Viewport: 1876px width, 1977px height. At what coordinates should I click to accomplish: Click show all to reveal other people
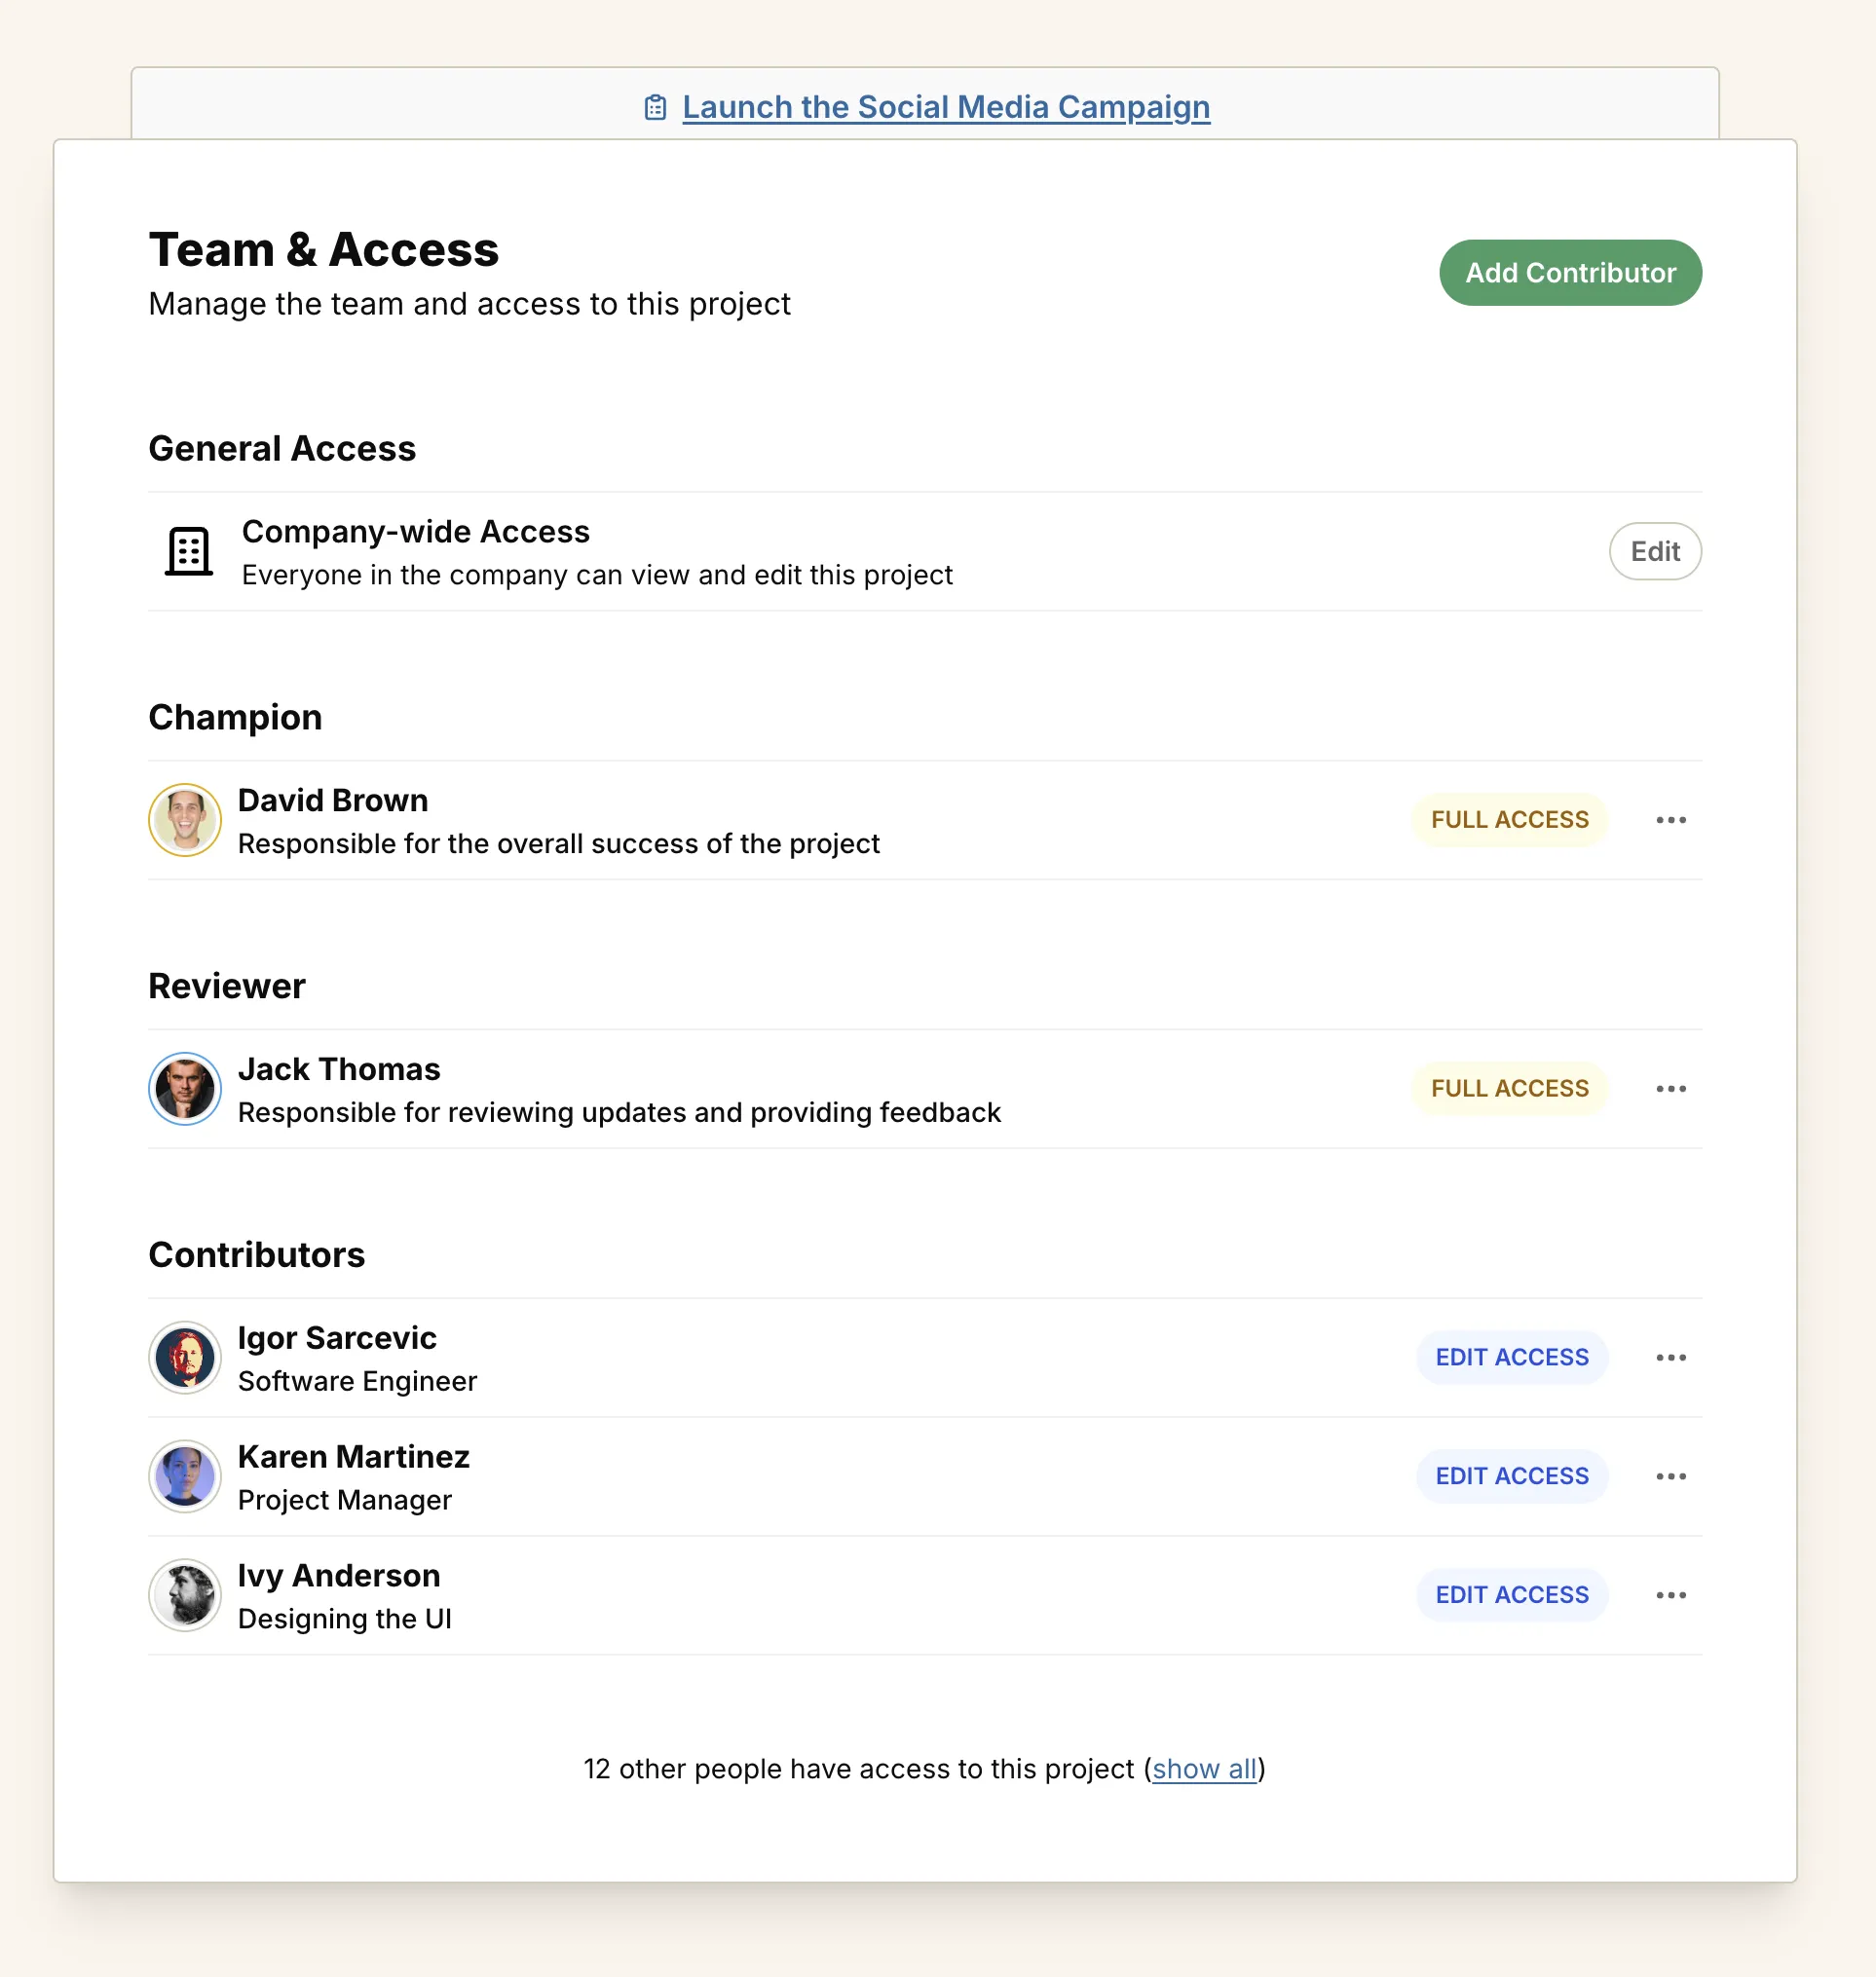click(x=1204, y=1769)
